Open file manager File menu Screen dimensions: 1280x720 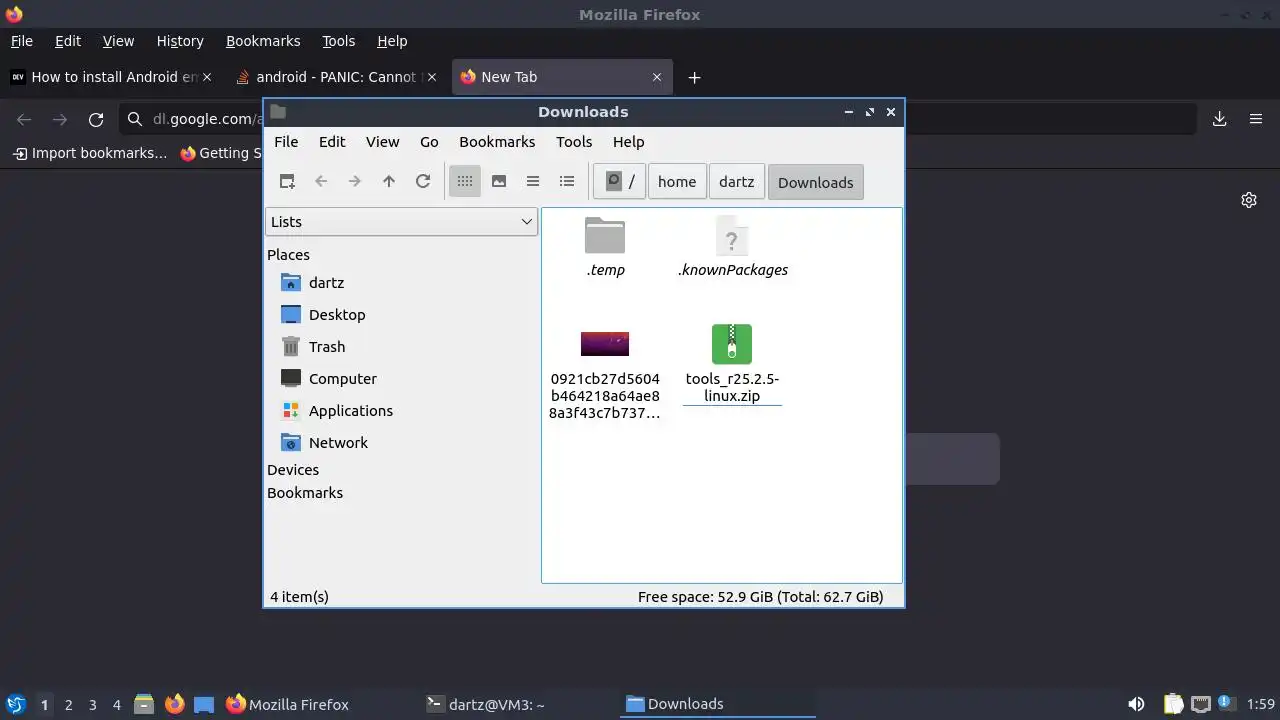tap(286, 142)
